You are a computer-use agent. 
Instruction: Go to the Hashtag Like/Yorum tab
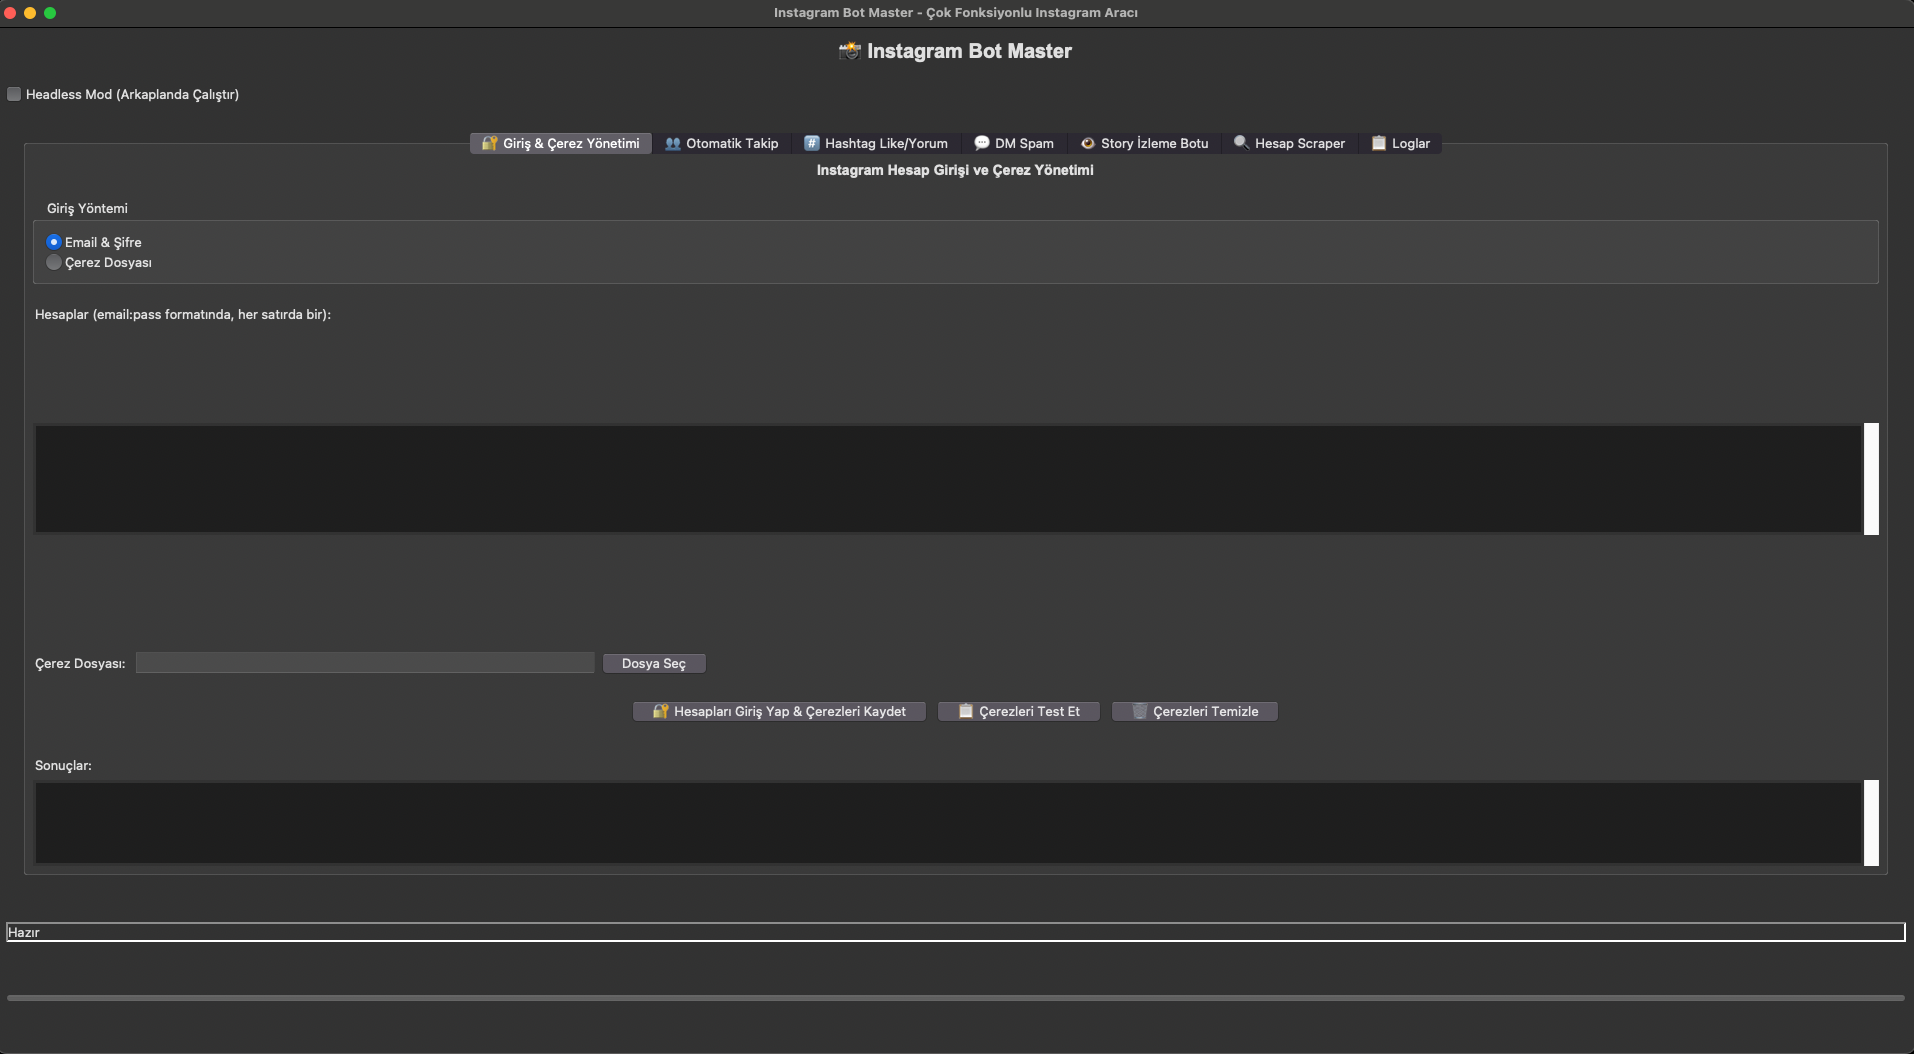click(876, 143)
